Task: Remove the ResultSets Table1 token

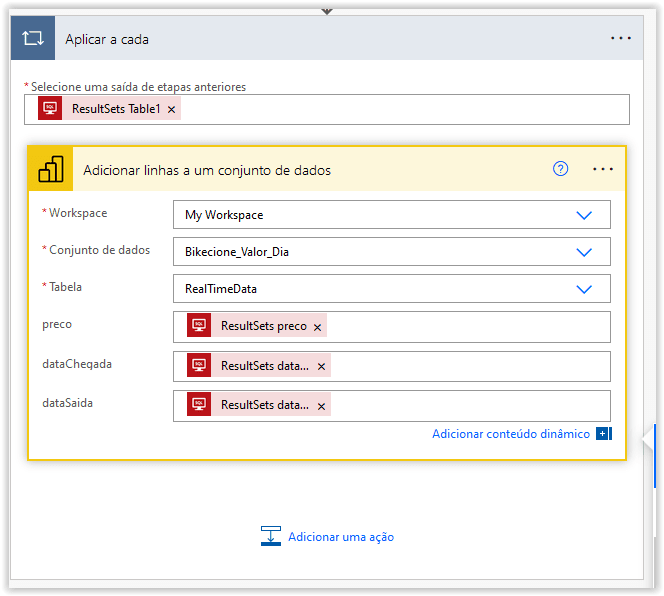Action: point(172,110)
